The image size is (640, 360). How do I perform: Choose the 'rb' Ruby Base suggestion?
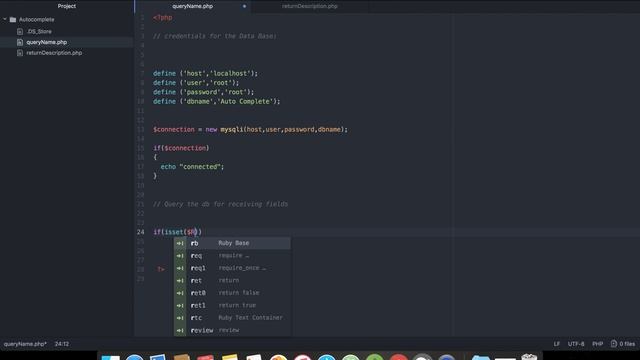[232, 243]
